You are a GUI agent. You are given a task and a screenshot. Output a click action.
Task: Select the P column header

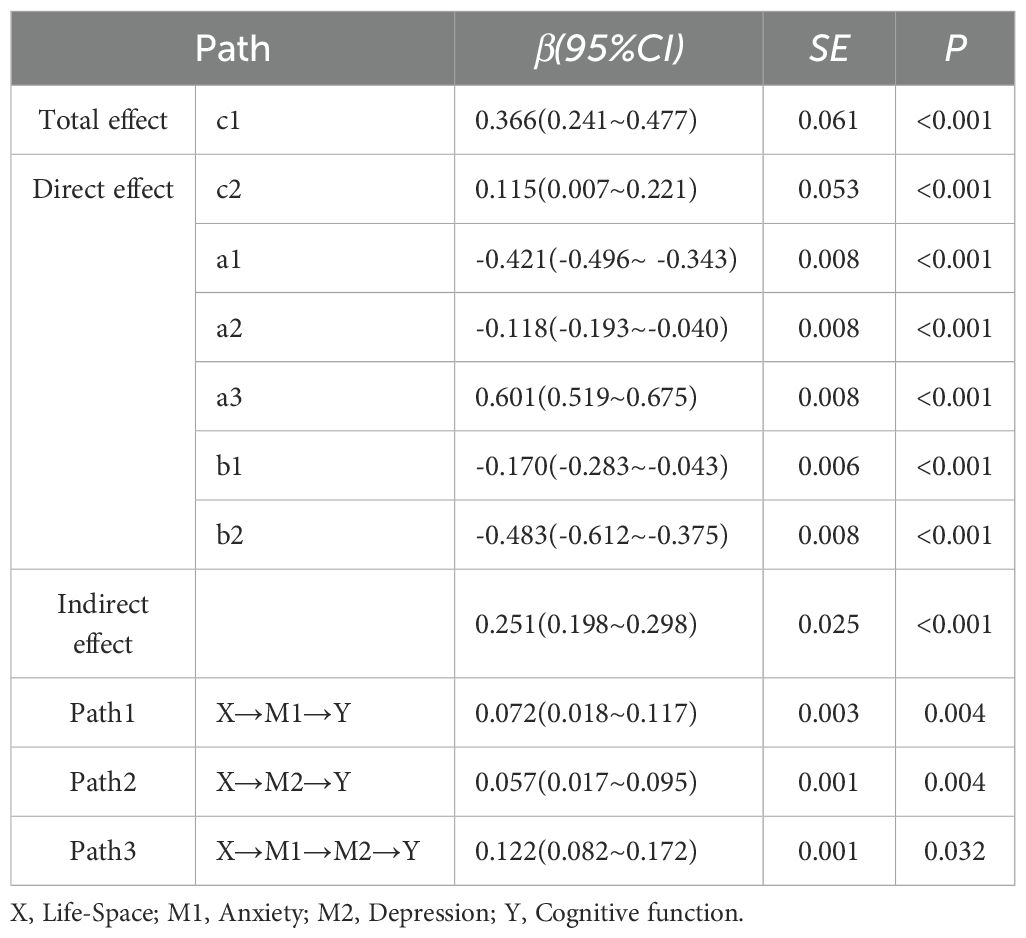click(955, 48)
